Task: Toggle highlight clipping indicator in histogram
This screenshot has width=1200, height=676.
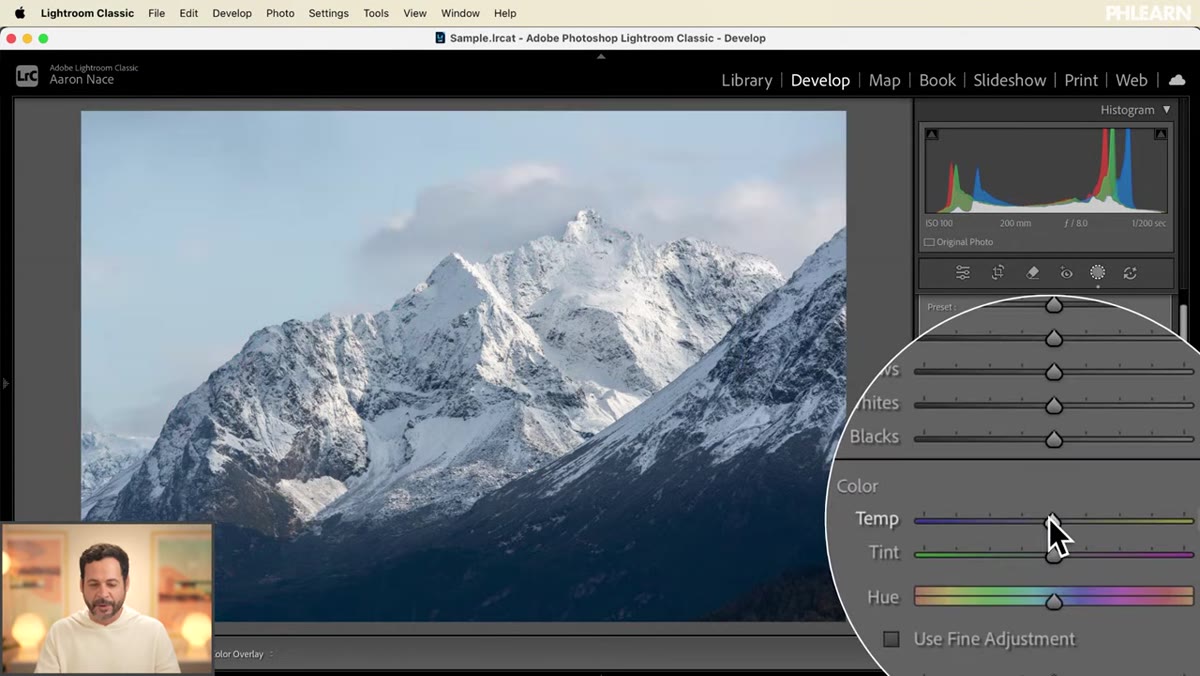Action: tap(1160, 134)
